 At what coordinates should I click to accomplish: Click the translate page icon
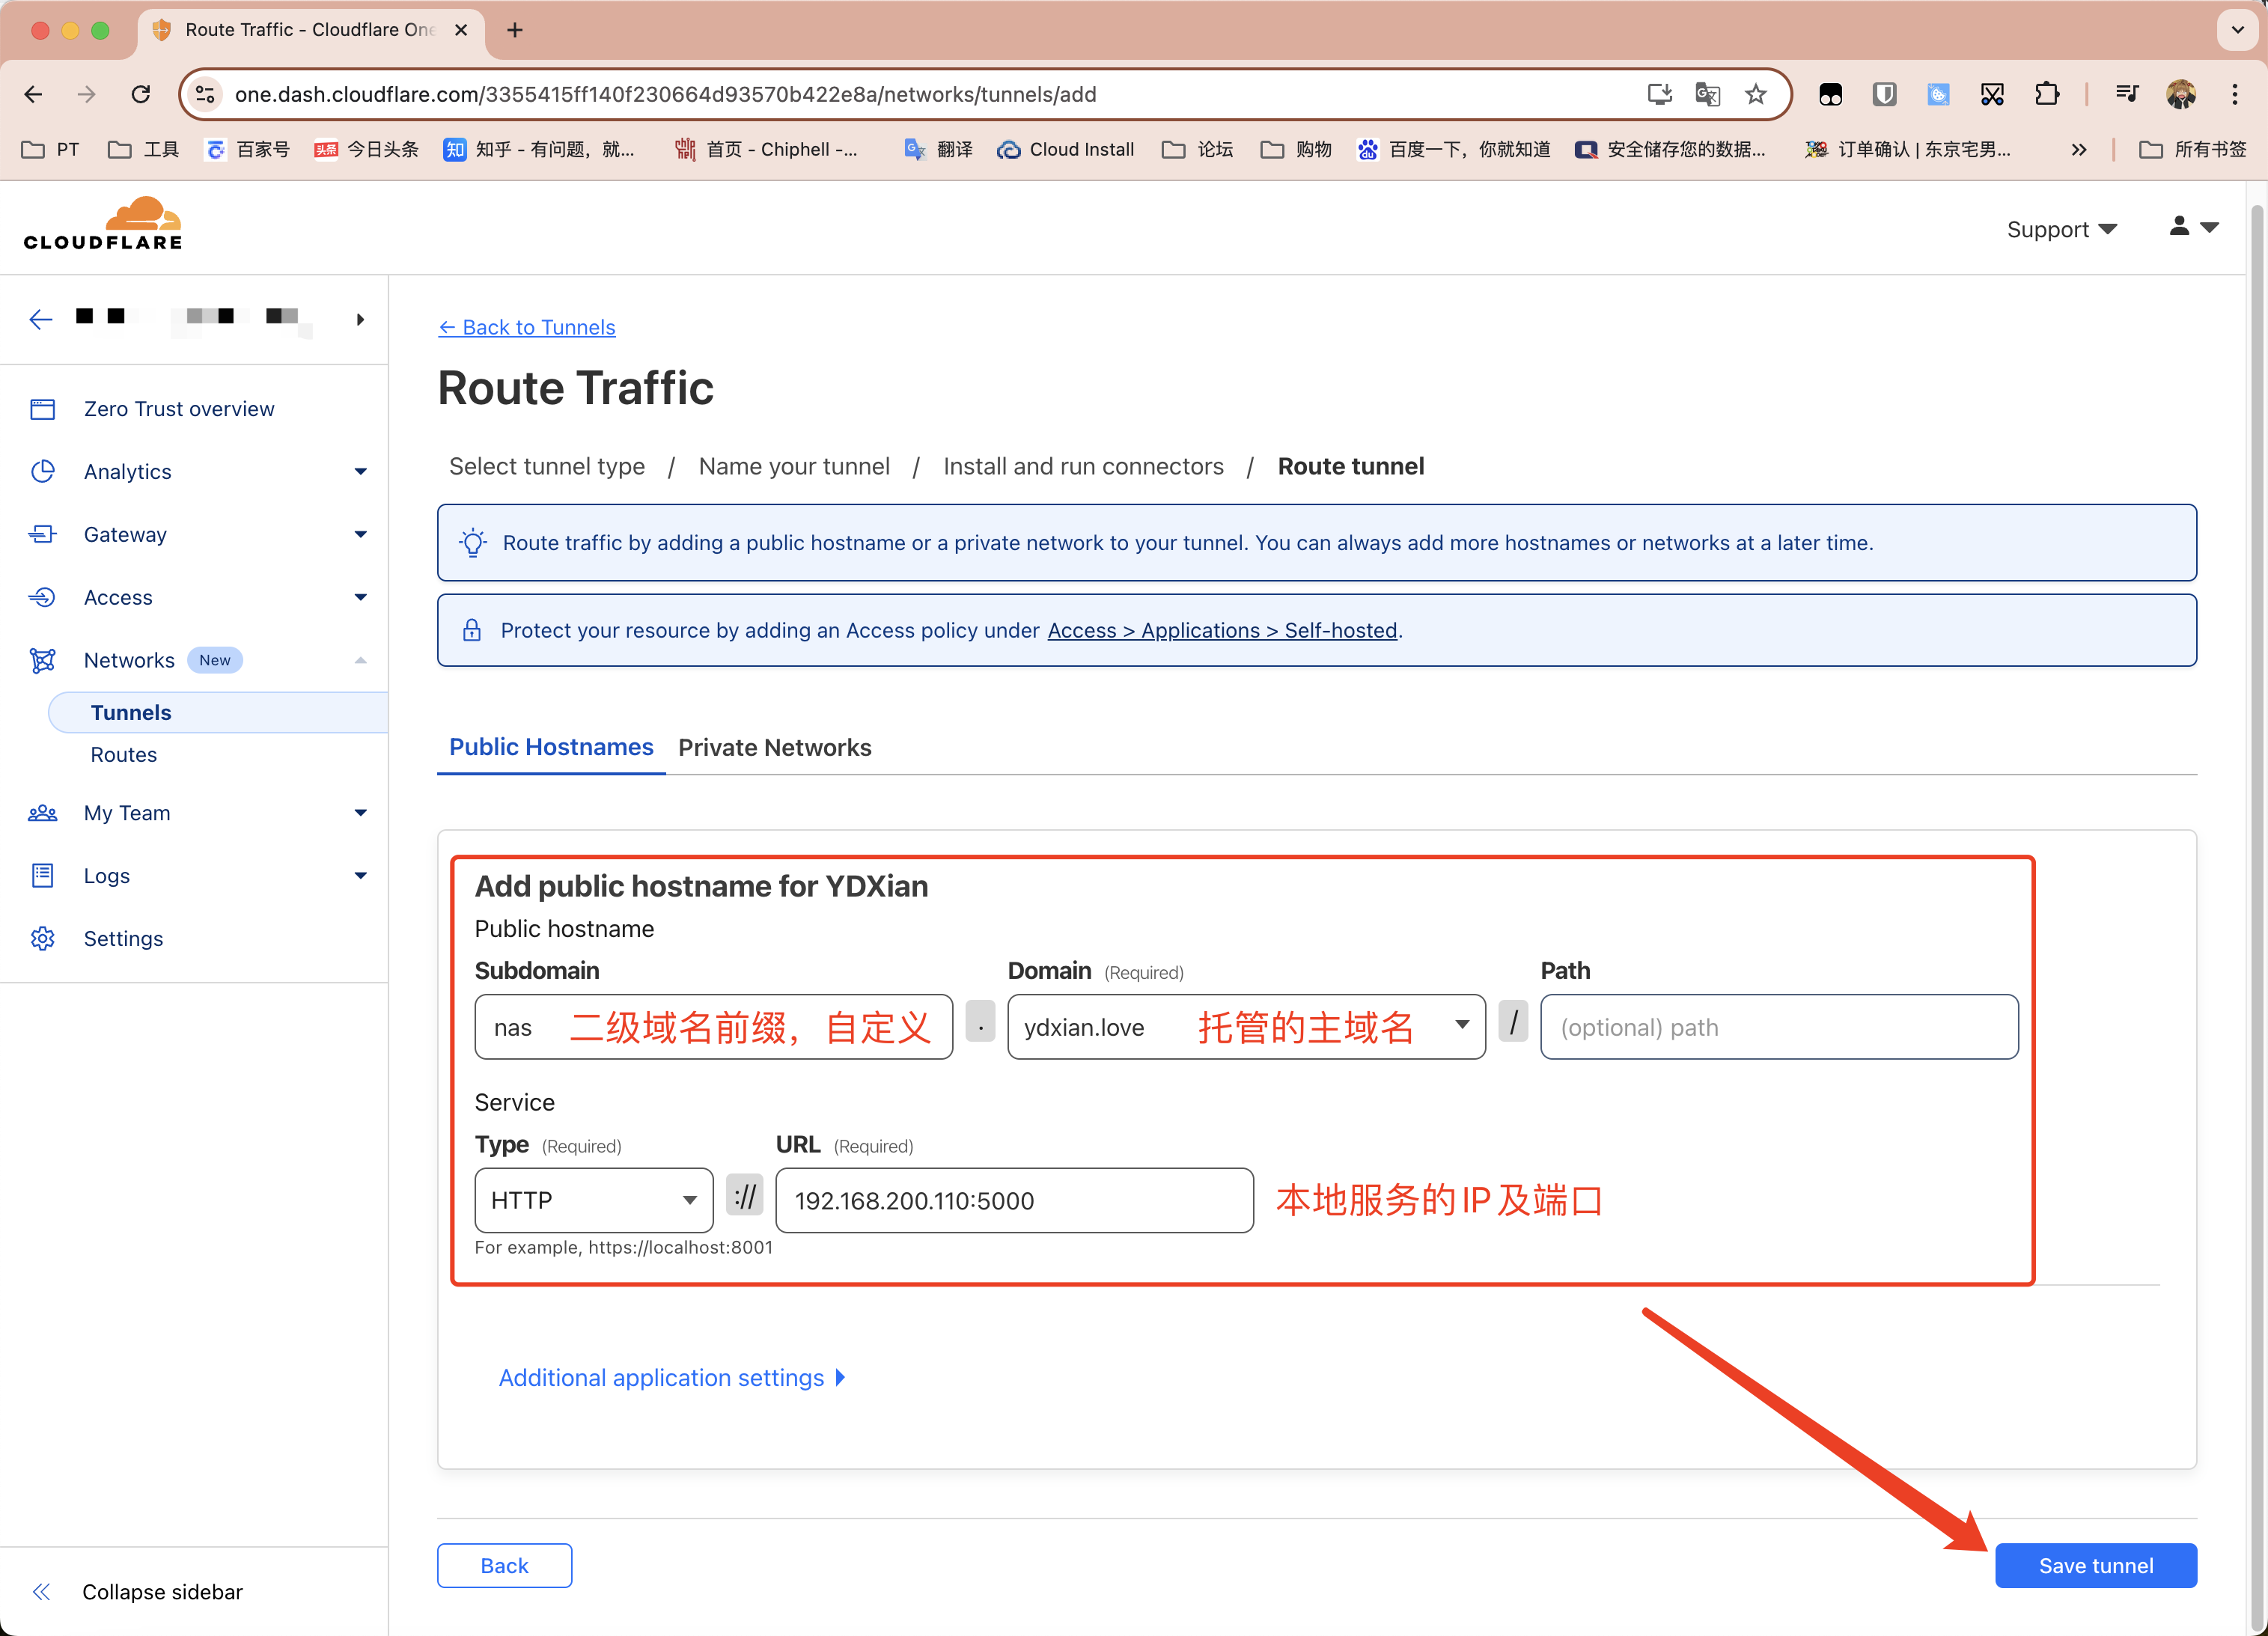coord(1707,94)
